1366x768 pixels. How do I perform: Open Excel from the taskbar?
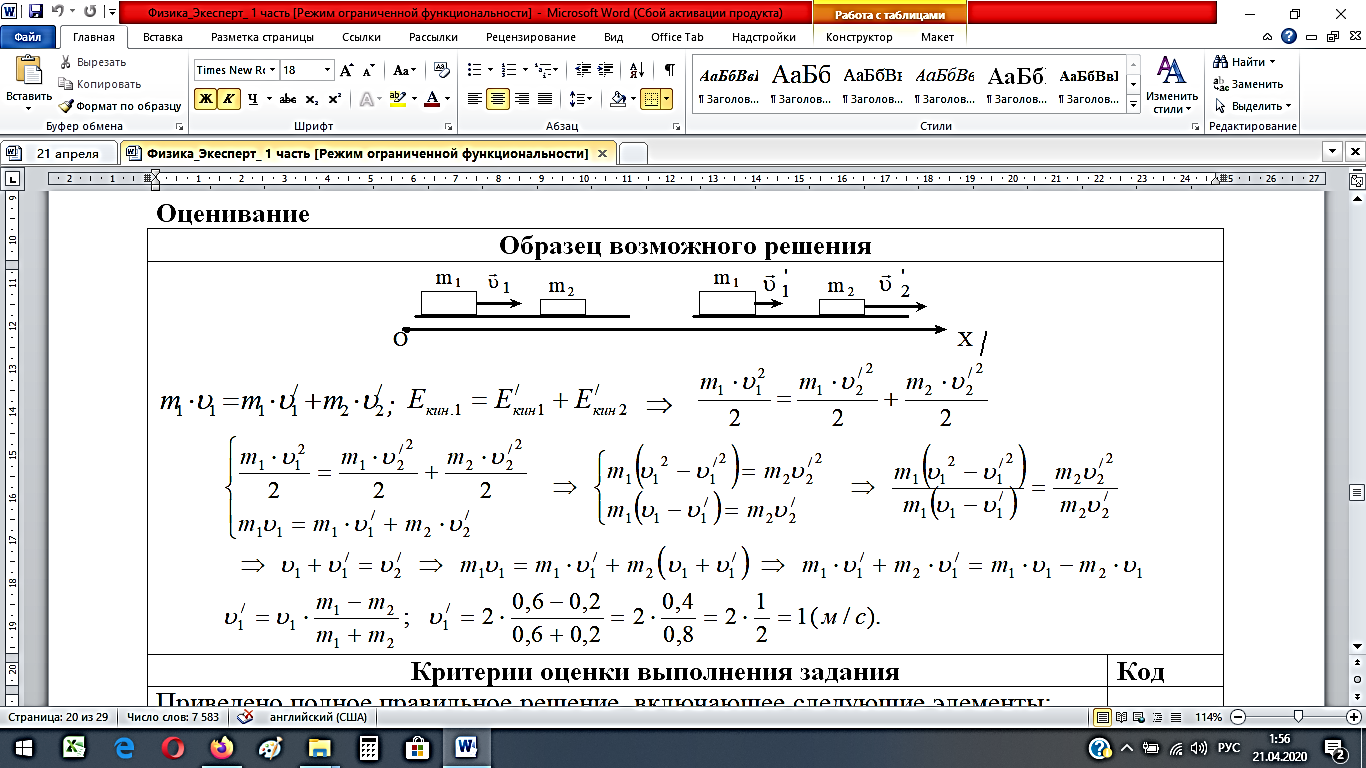(x=74, y=747)
